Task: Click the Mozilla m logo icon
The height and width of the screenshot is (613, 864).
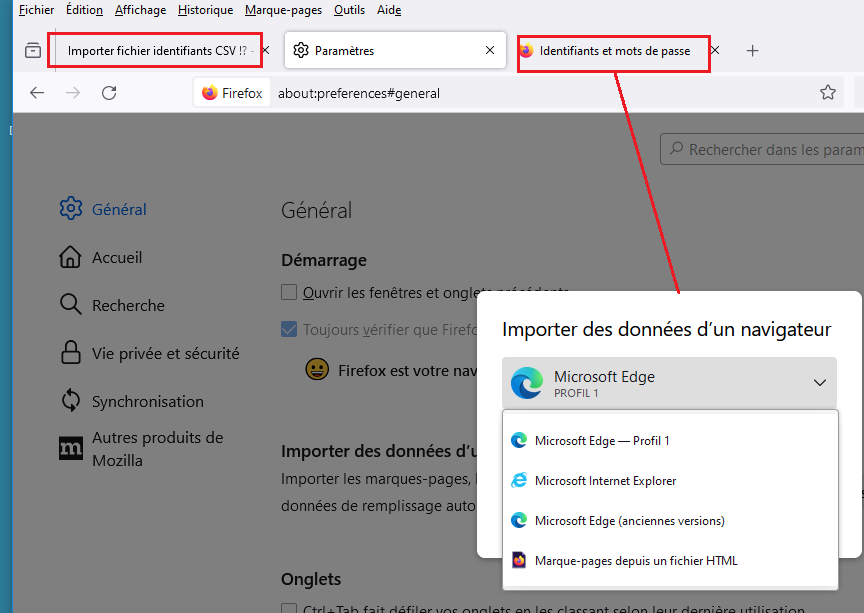Action: [71, 448]
